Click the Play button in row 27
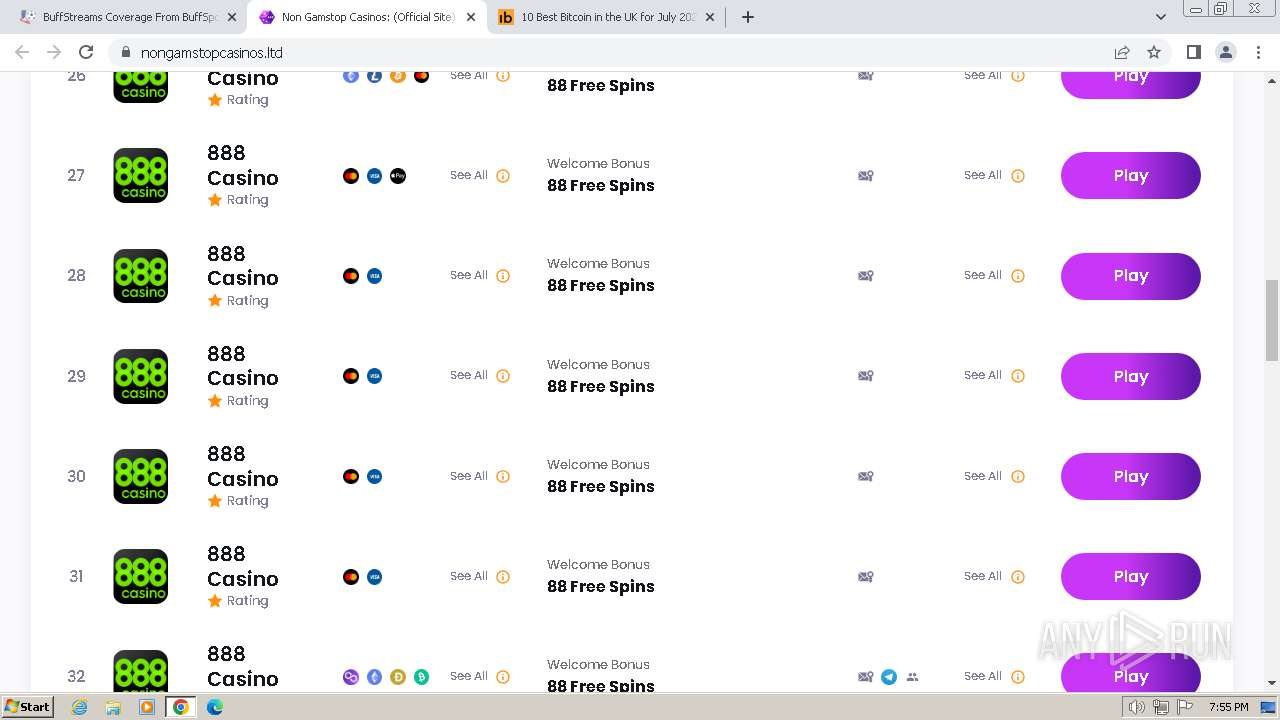1280x720 pixels. [1130, 176]
